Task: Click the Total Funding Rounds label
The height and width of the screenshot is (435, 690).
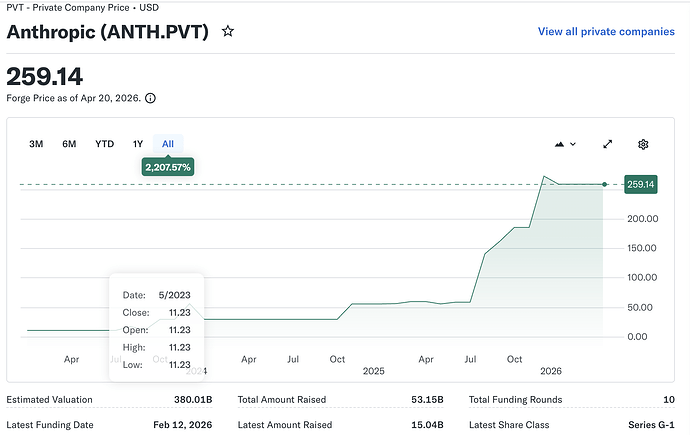Action: coord(515,400)
